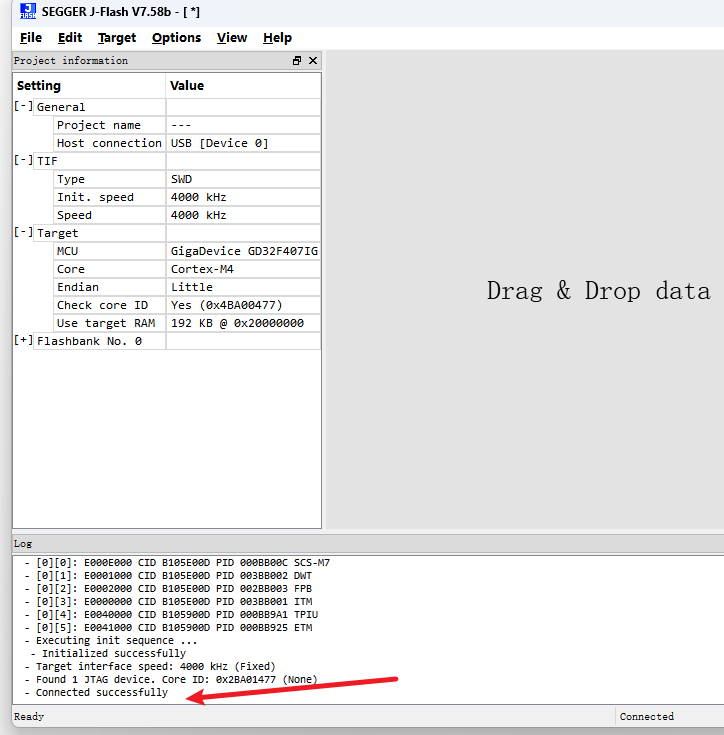Select the 'Init. speed' setting
724x735 pixels.
(109, 197)
